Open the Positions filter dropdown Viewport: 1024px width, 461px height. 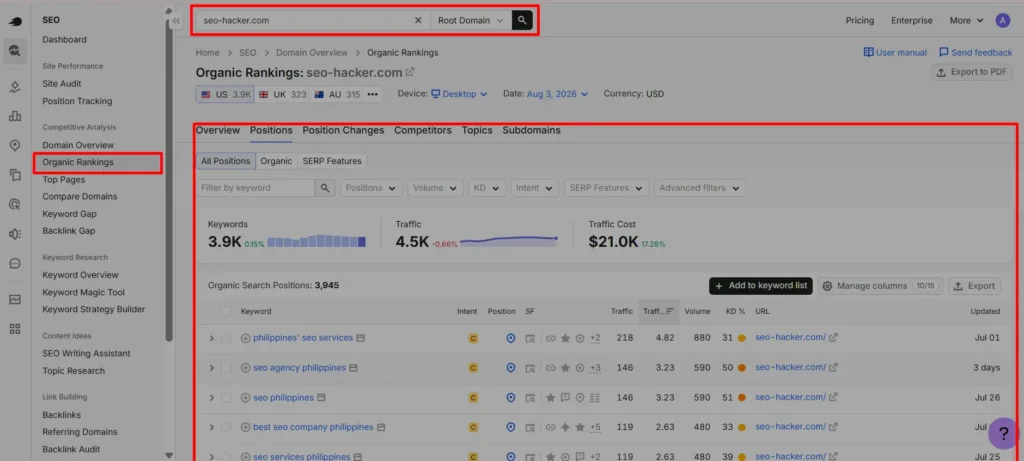tap(371, 188)
